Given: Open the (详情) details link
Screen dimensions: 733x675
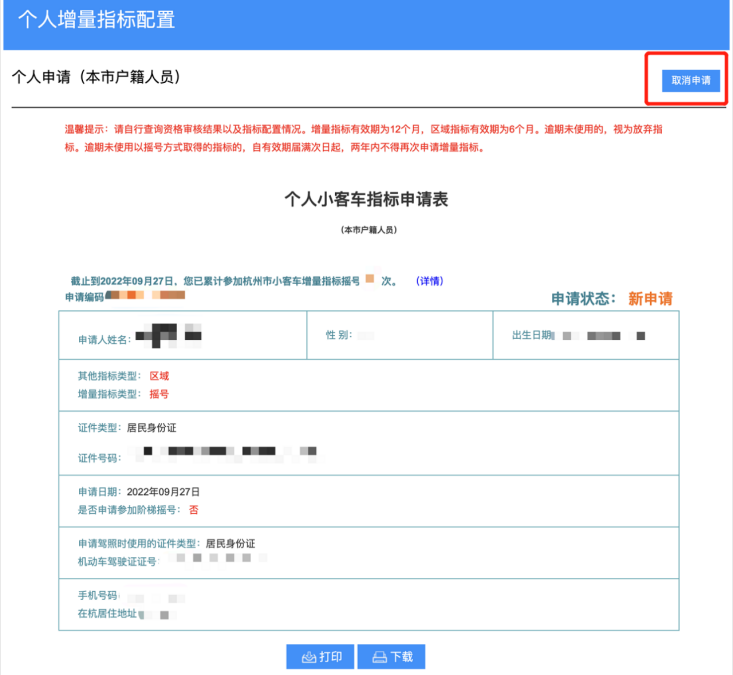Looking at the screenshot, I should point(429,281).
